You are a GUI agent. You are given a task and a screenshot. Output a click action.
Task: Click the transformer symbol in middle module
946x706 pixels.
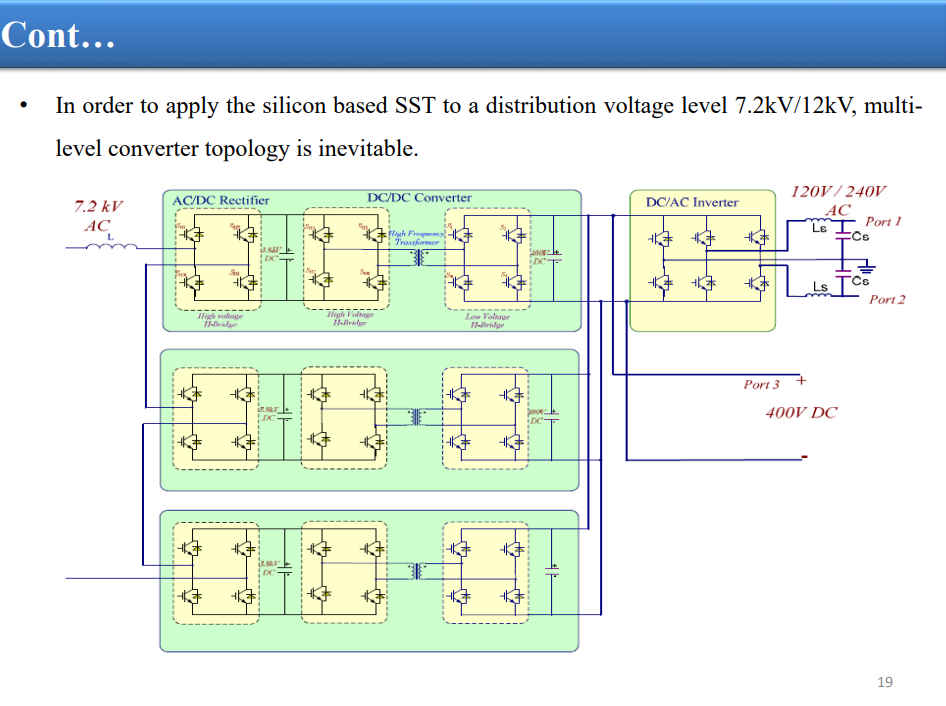(x=416, y=416)
